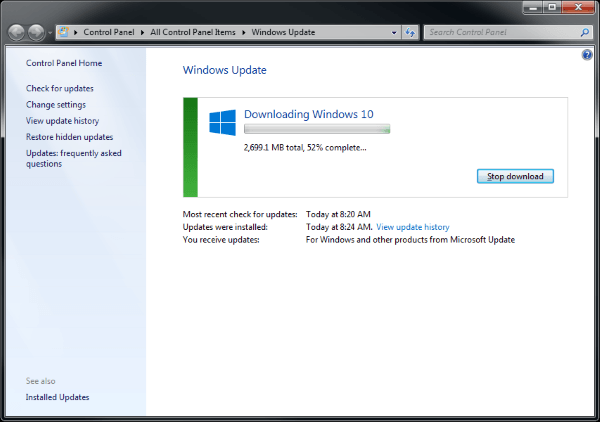Image resolution: width=600 pixels, height=422 pixels.
Task: Click the magnifier search icon
Action: (x=585, y=33)
